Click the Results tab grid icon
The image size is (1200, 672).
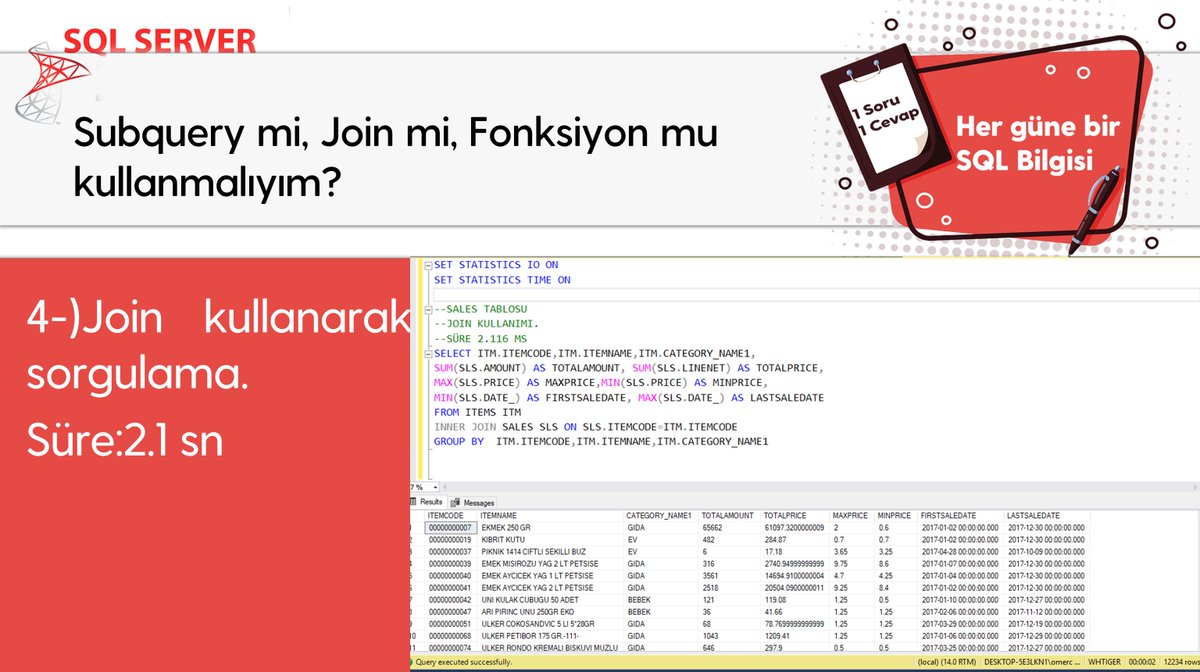[x=414, y=502]
